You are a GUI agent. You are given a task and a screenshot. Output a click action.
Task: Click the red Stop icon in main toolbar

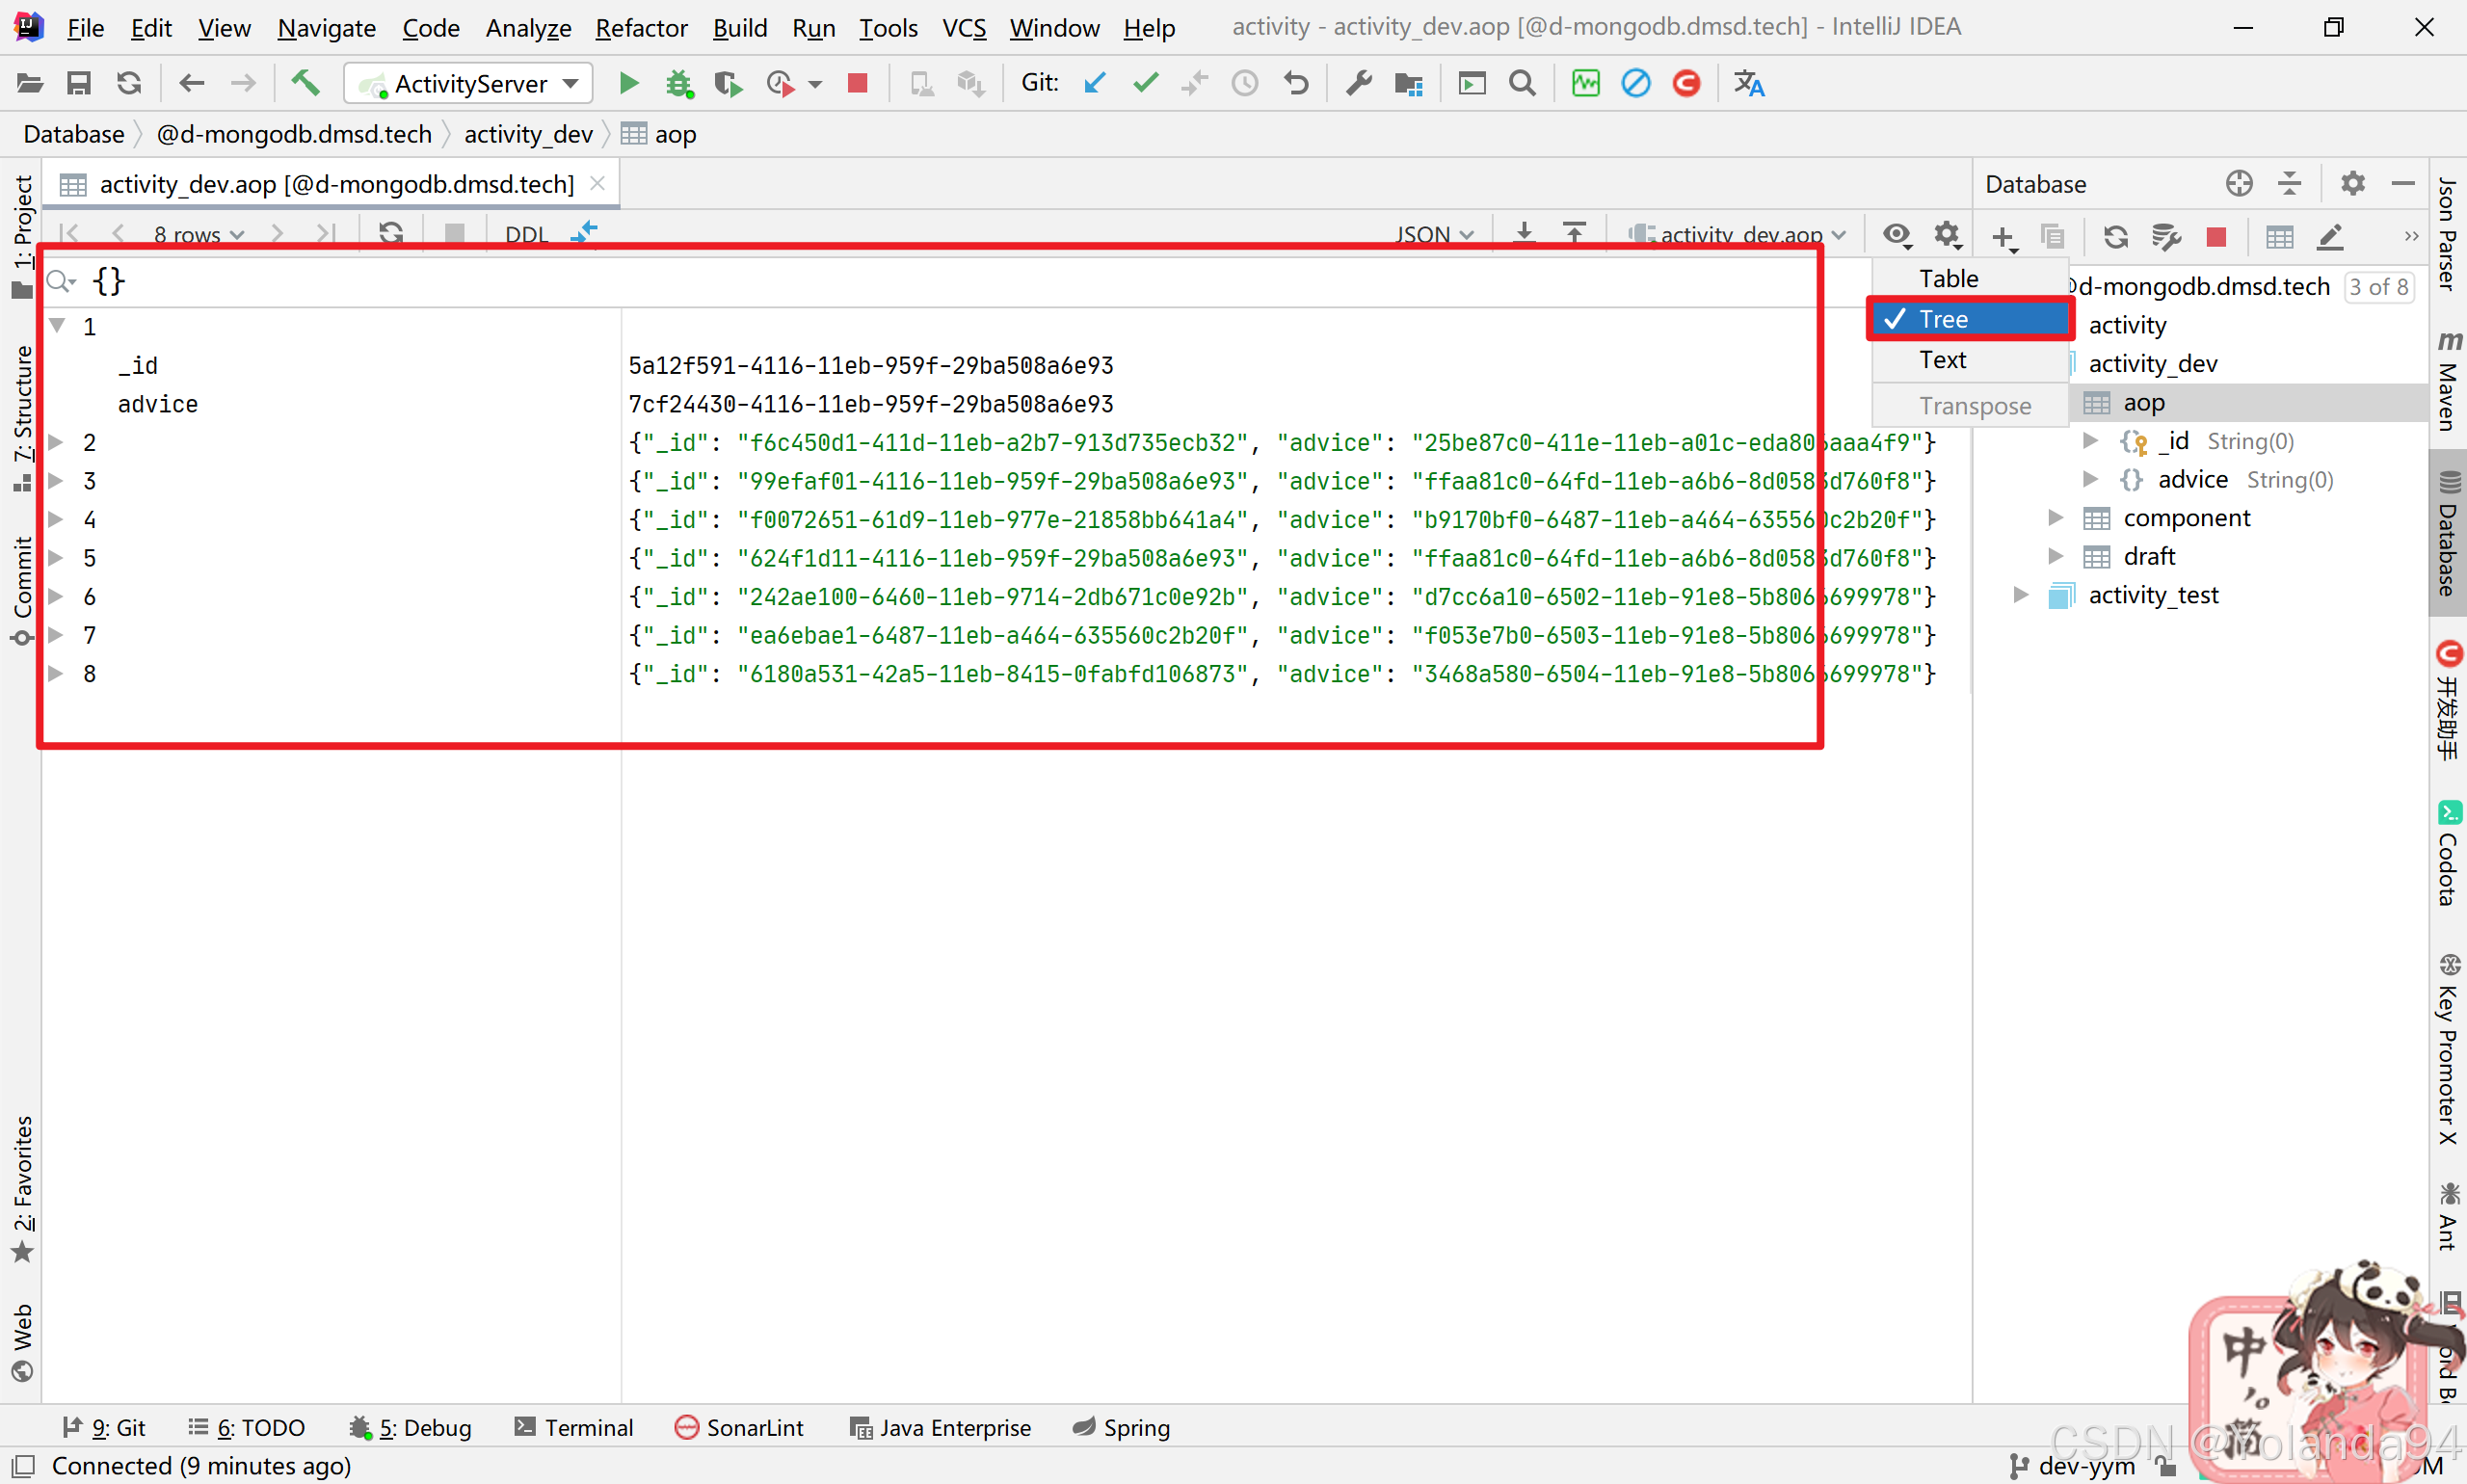[857, 84]
